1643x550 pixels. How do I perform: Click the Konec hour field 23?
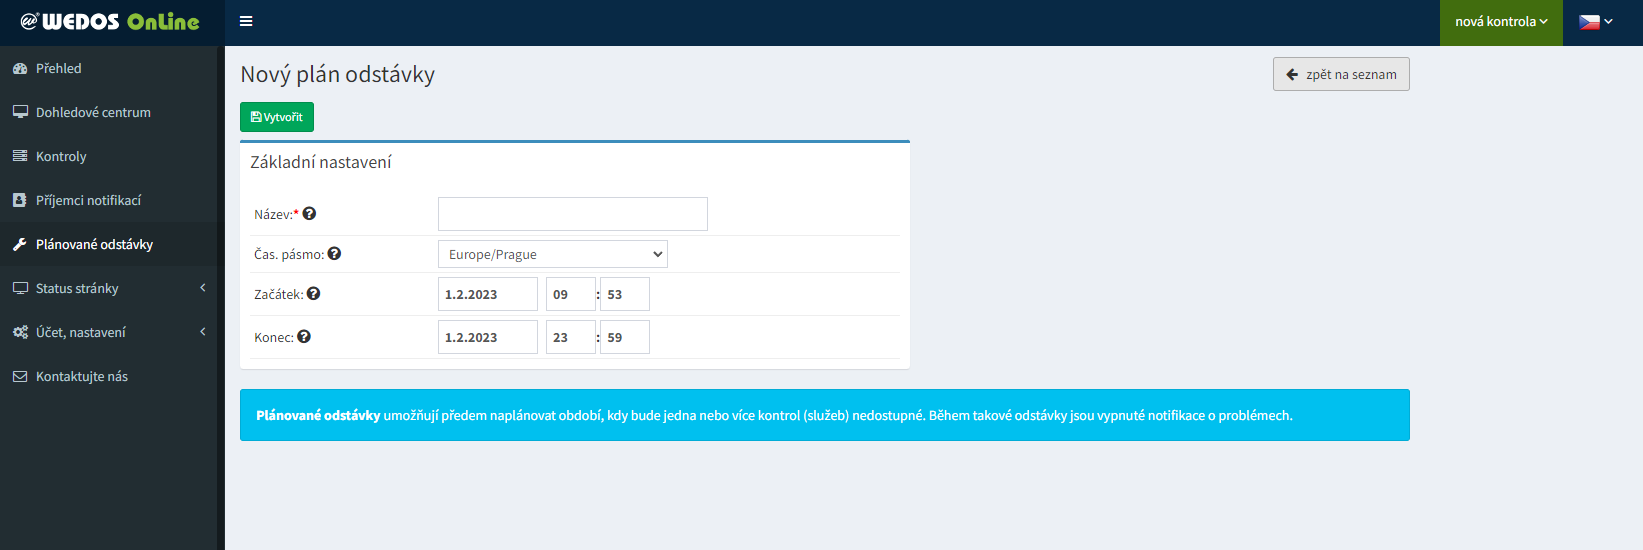click(571, 337)
